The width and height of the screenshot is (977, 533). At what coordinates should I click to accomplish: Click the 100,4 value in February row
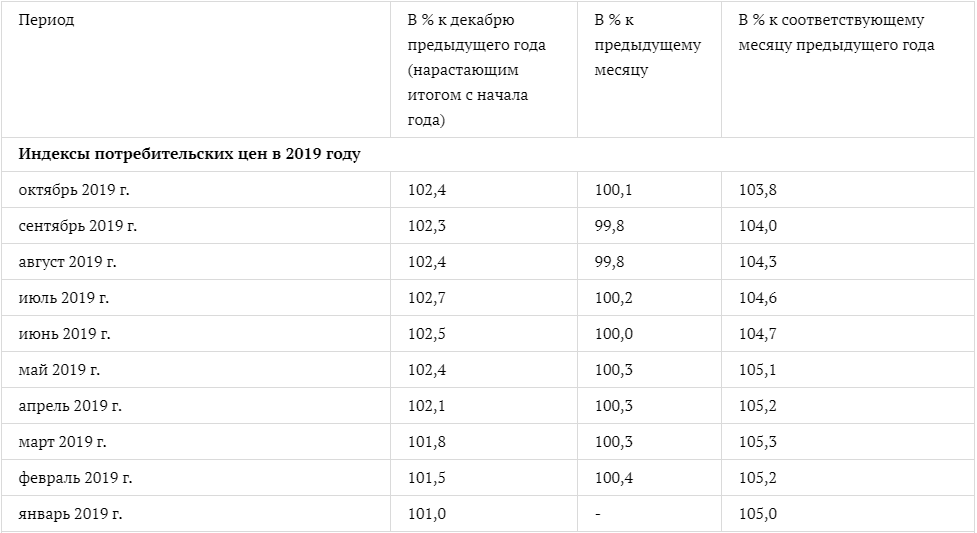tap(613, 478)
